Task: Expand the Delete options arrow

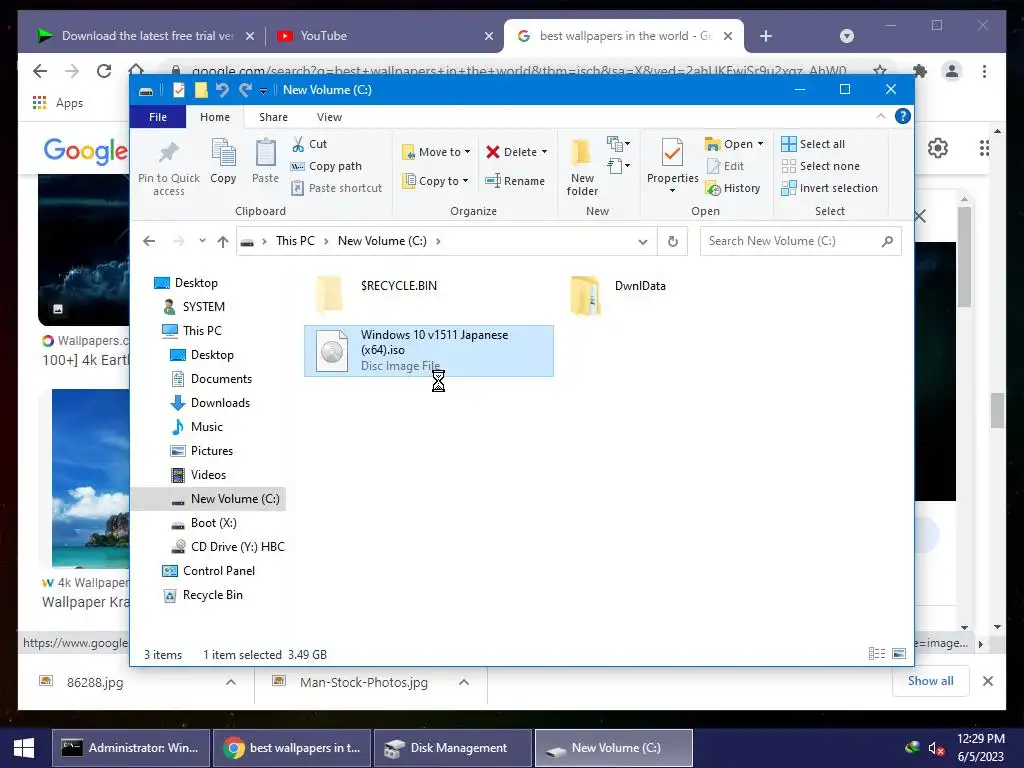Action: 544,152
